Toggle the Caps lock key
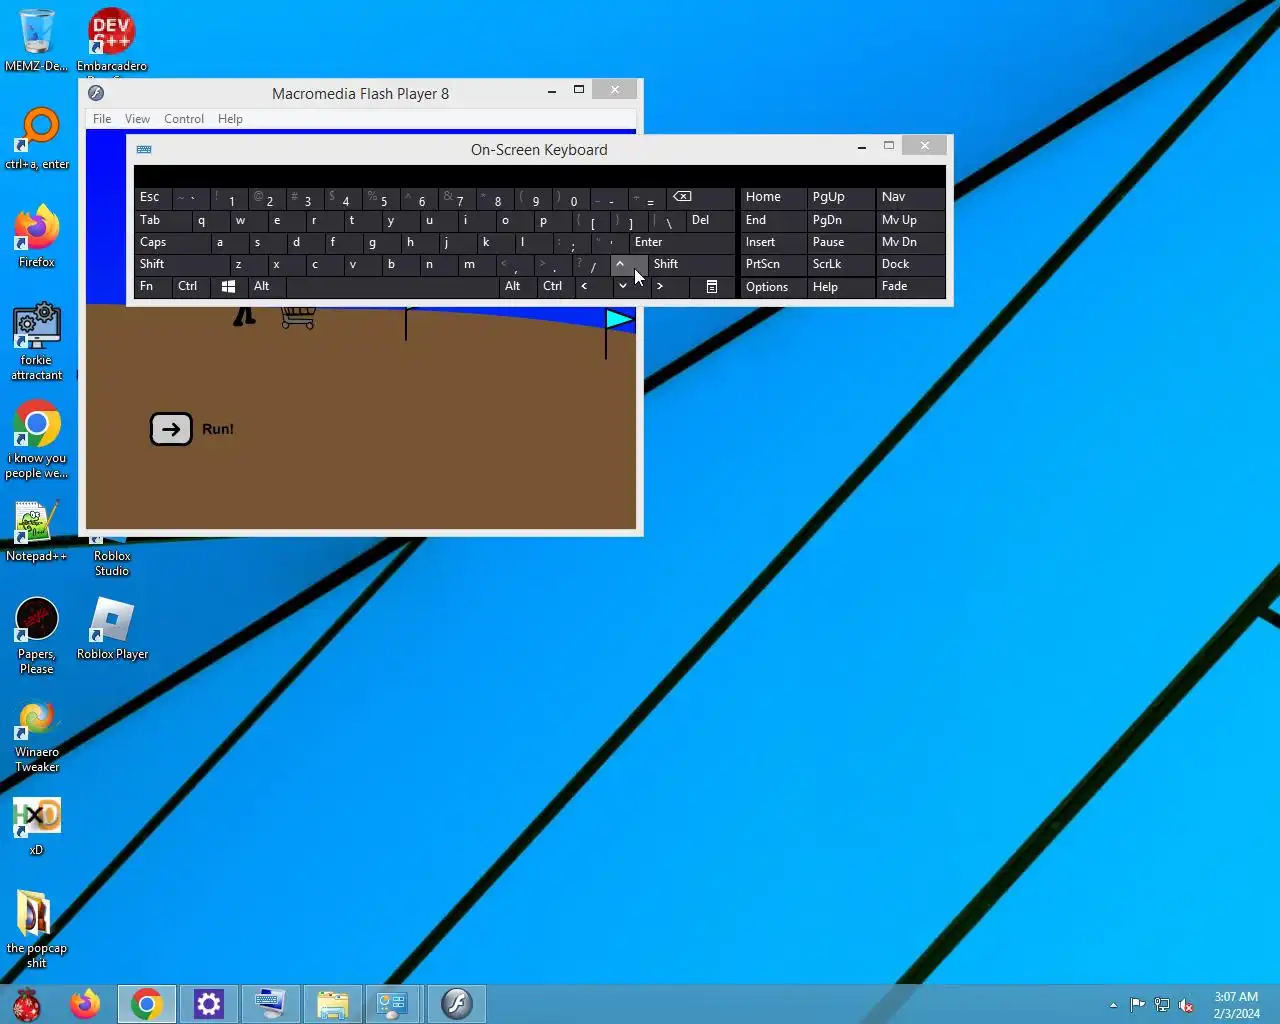This screenshot has width=1280, height=1024. pyautogui.click(x=173, y=243)
